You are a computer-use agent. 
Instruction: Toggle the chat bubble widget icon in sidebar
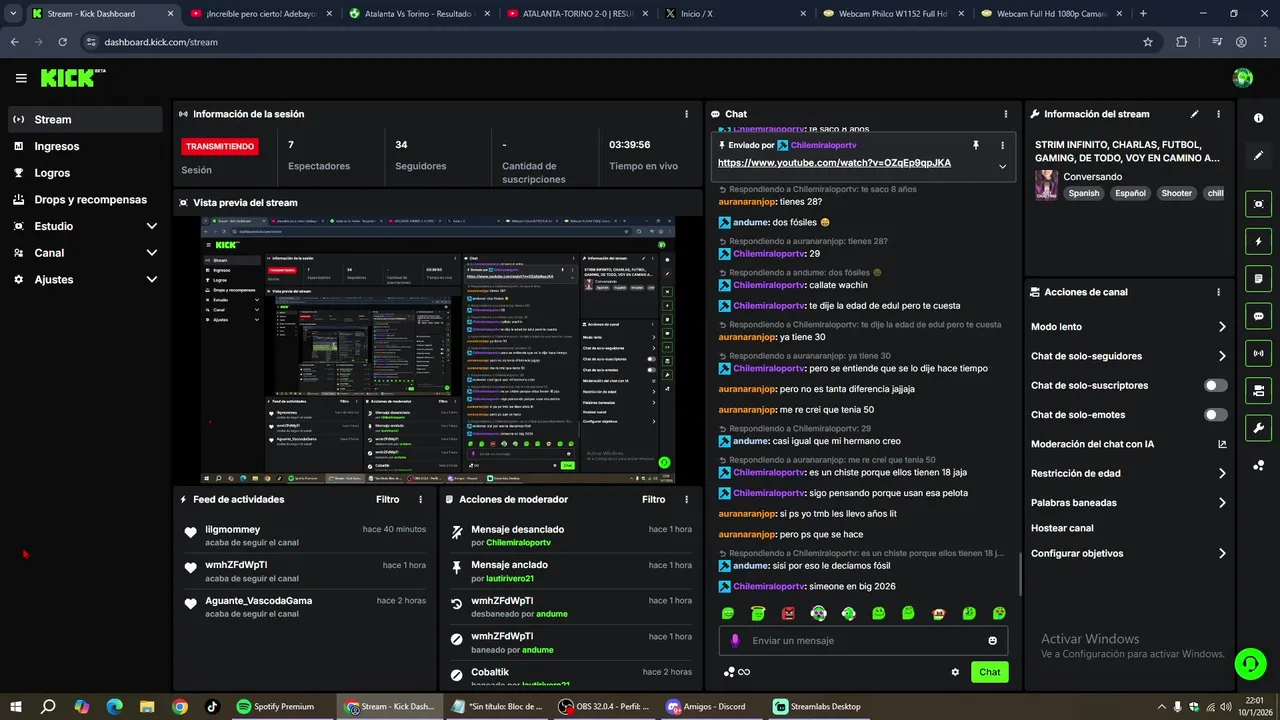(x=1258, y=316)
